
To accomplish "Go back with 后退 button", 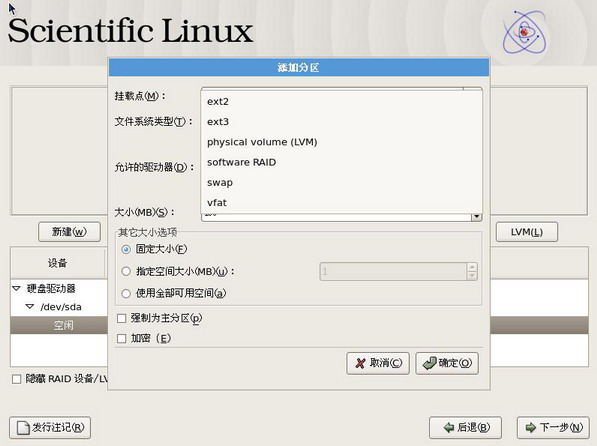I will [x=465, y=427].
